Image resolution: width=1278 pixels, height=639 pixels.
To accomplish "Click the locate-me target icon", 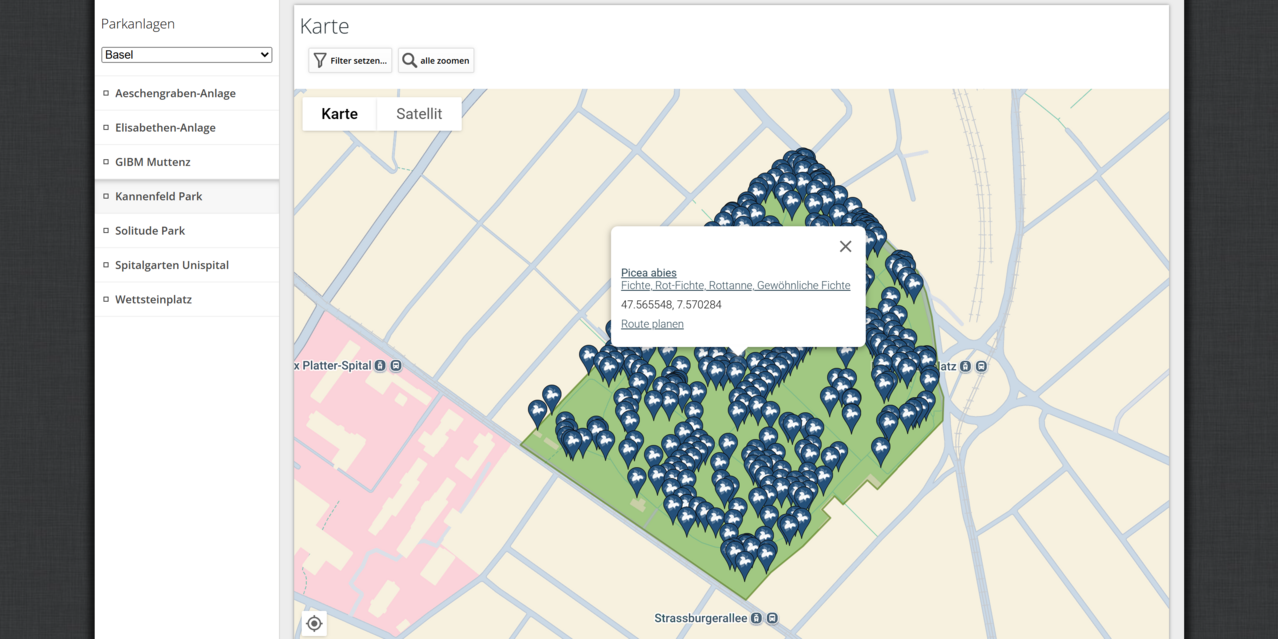I will click(314, 624).
